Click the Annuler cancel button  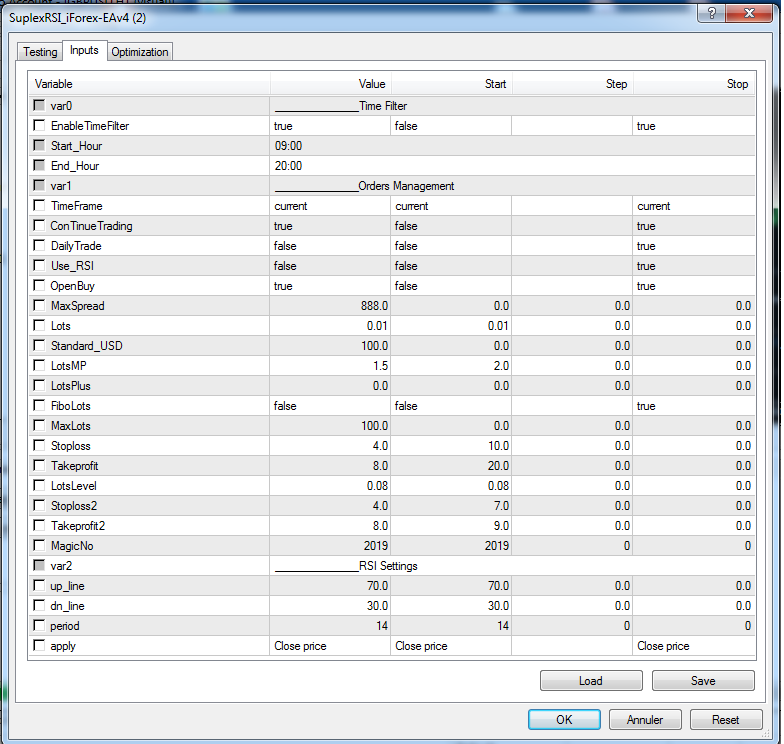645,720
